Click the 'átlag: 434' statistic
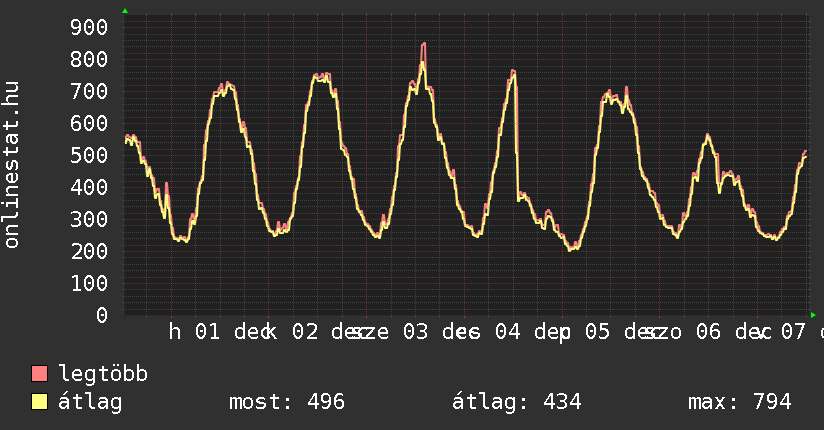Viewport: 824px width, 430px height. (517, 402)
